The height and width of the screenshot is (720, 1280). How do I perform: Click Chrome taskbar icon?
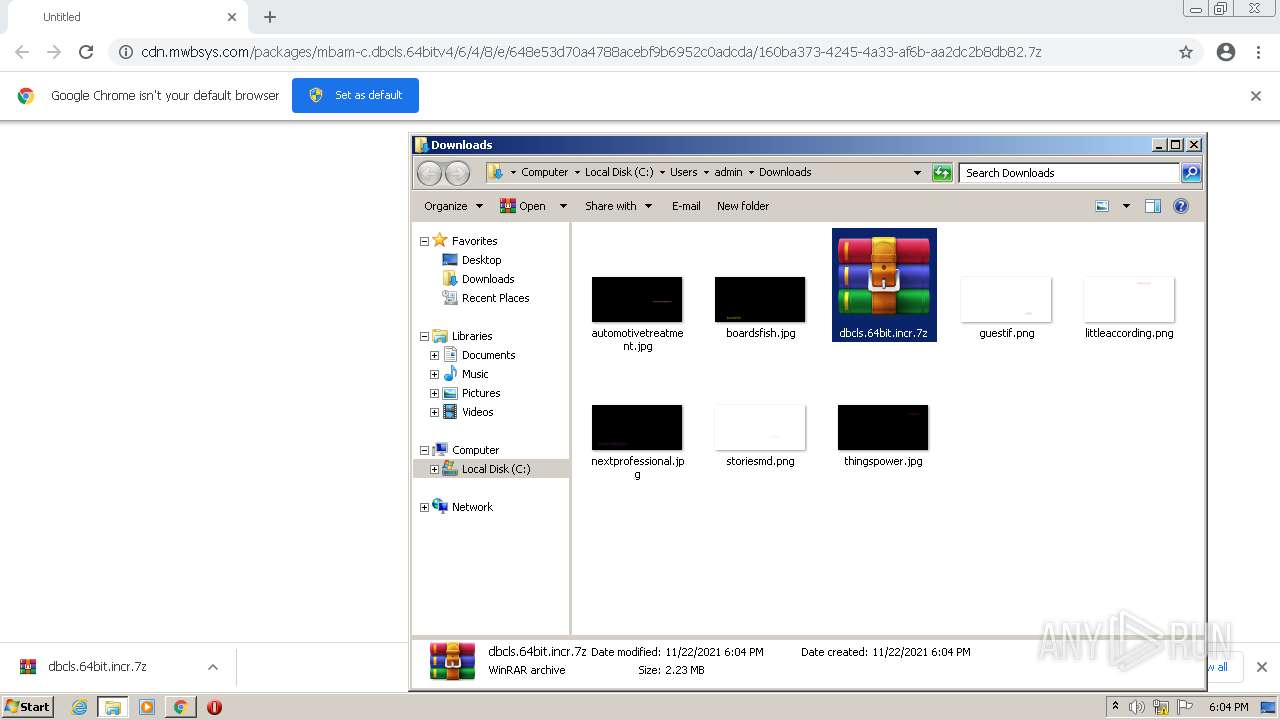(x=180, y=707)
